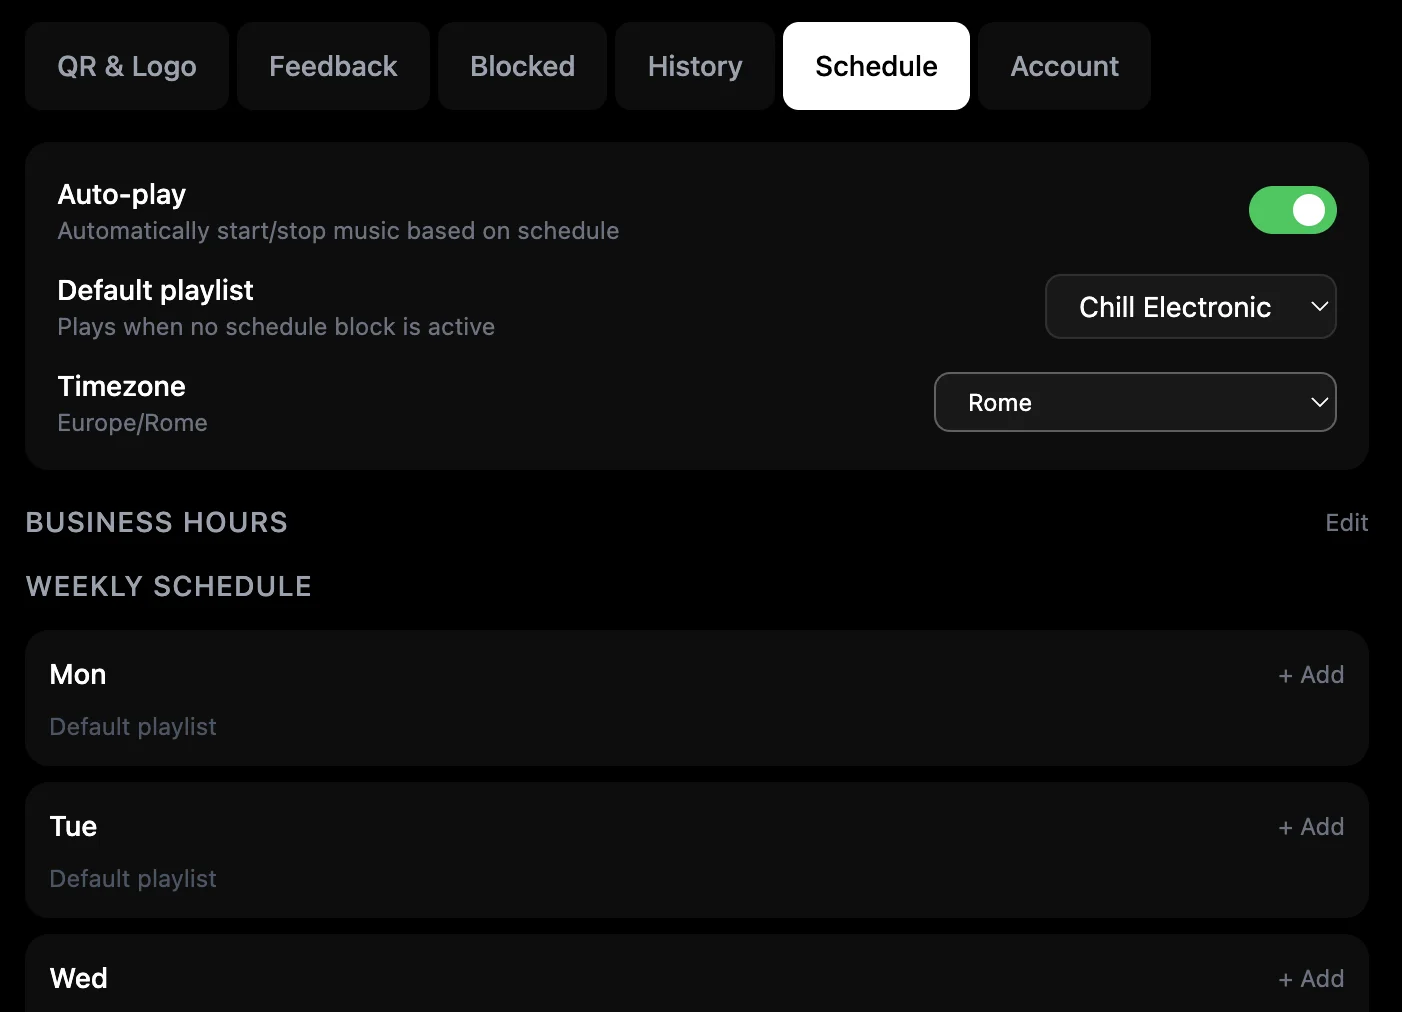
Task: Expand the Chill Electronic playlist chevron
Action: click(1320, 307)
